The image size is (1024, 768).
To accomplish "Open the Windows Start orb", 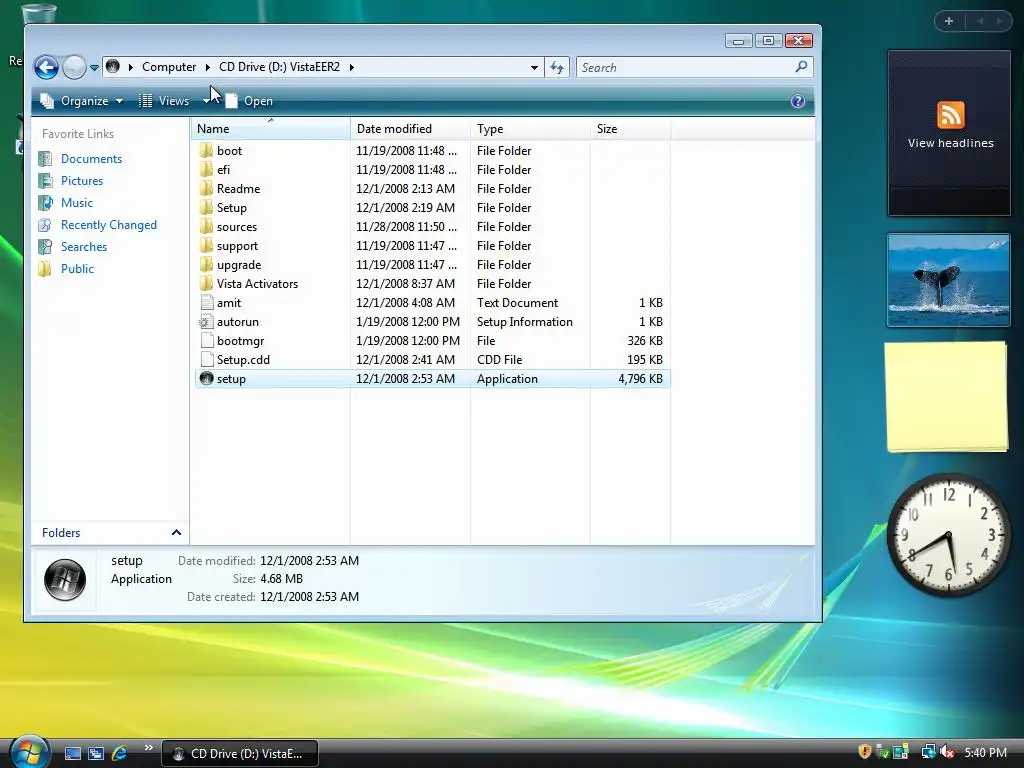I will (x=29, y=752).
